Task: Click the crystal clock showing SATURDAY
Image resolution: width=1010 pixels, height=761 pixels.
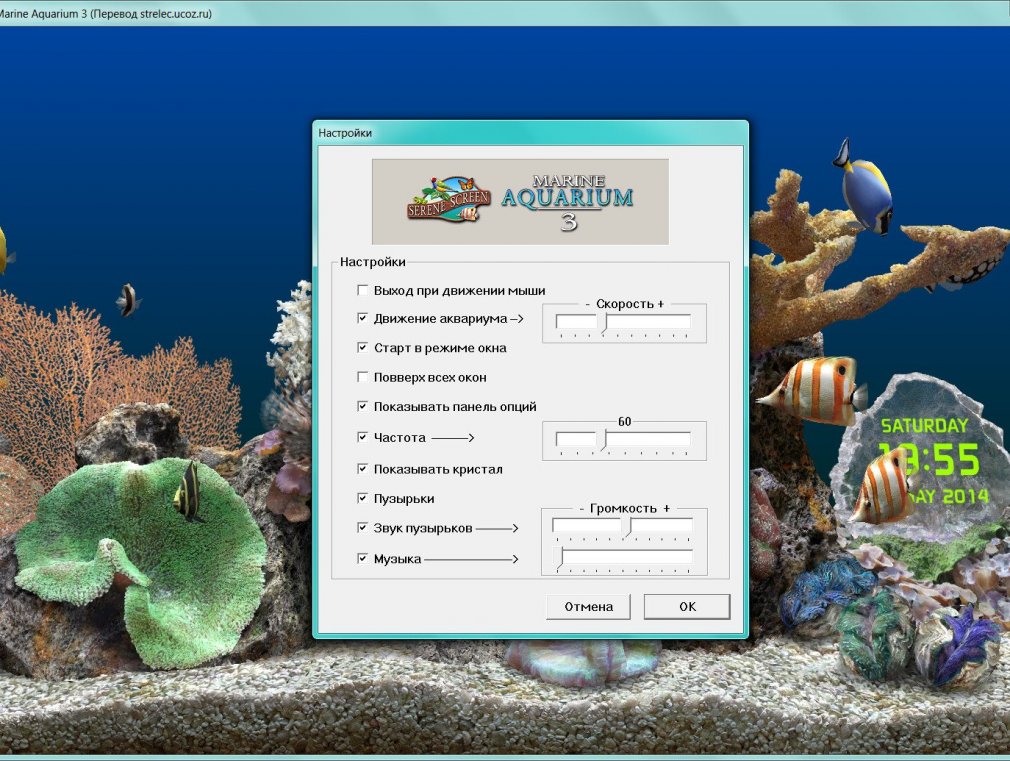Action: [x=920, y=459]
